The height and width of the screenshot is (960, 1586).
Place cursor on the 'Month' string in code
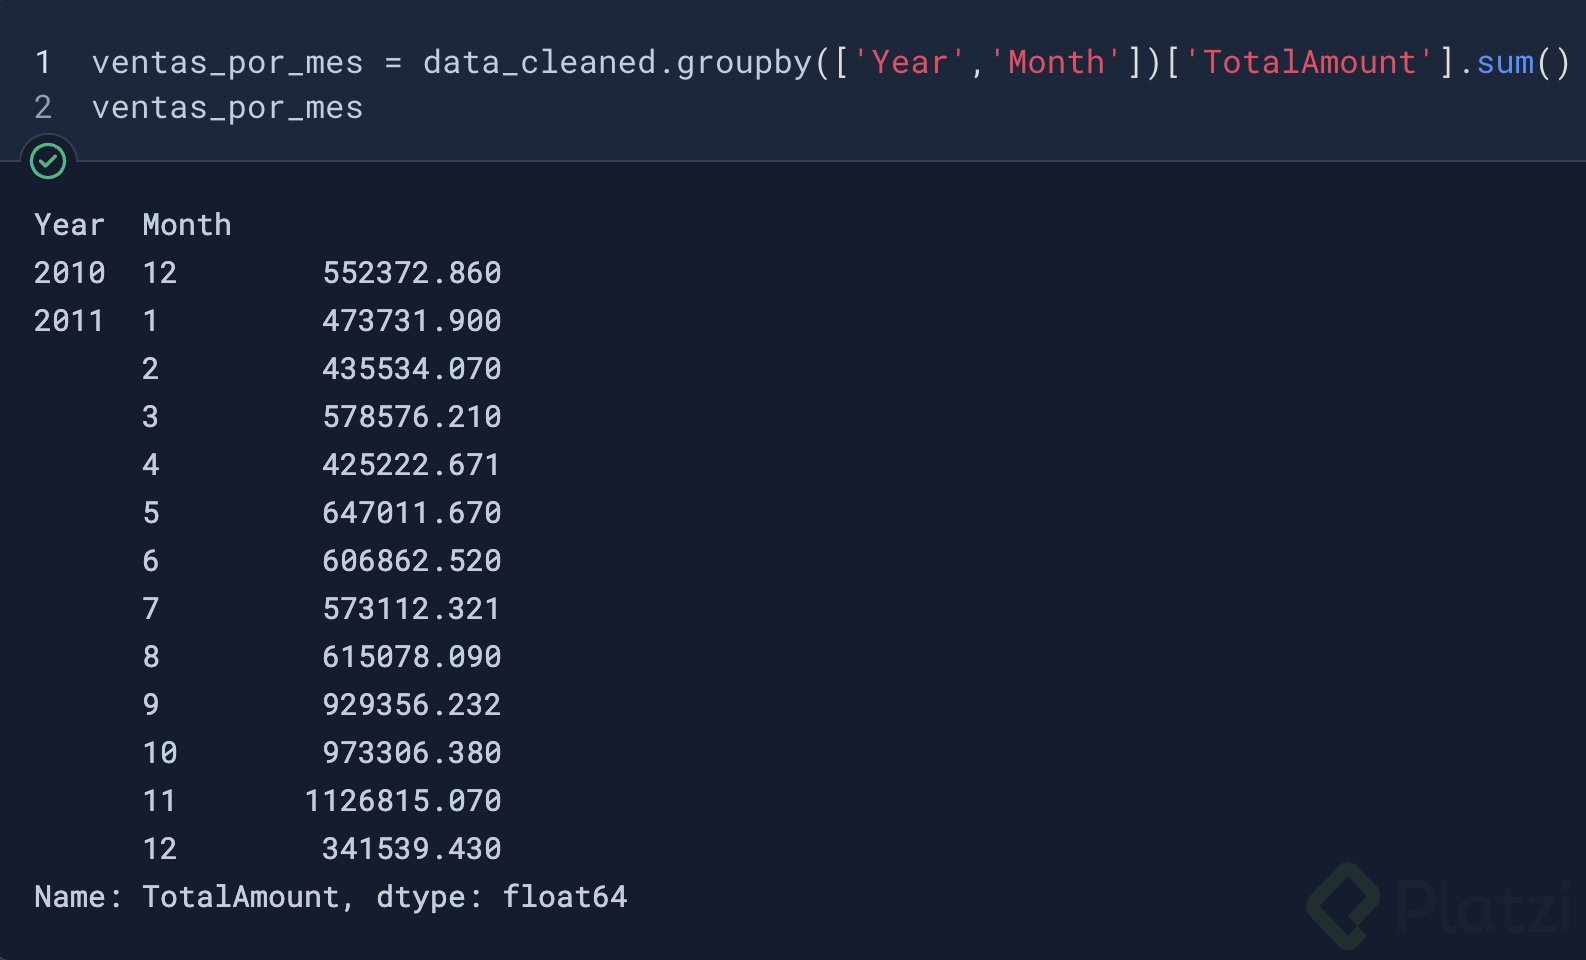coord(1055,63)
